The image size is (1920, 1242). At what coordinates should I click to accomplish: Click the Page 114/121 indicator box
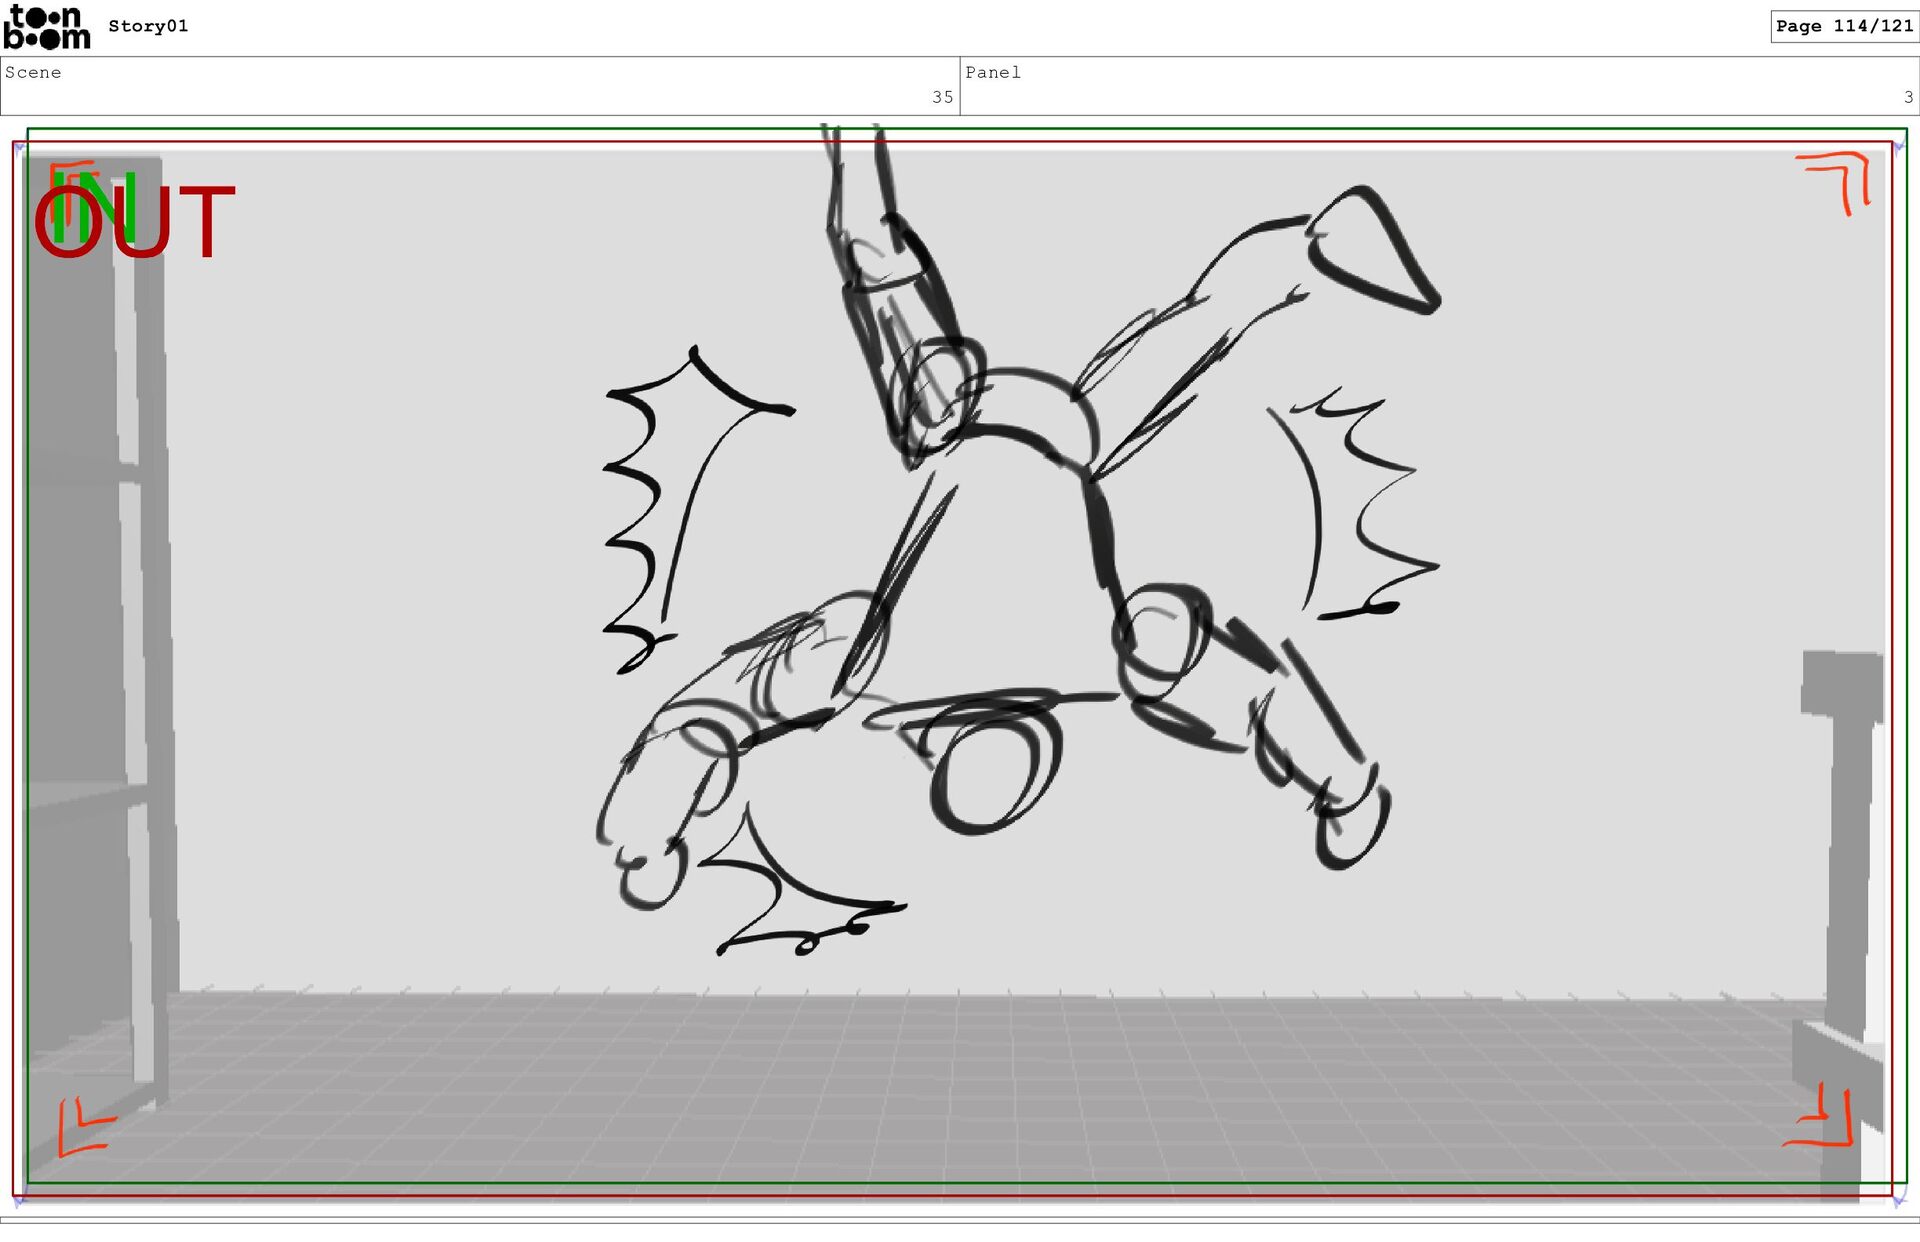coord(1843,26)
